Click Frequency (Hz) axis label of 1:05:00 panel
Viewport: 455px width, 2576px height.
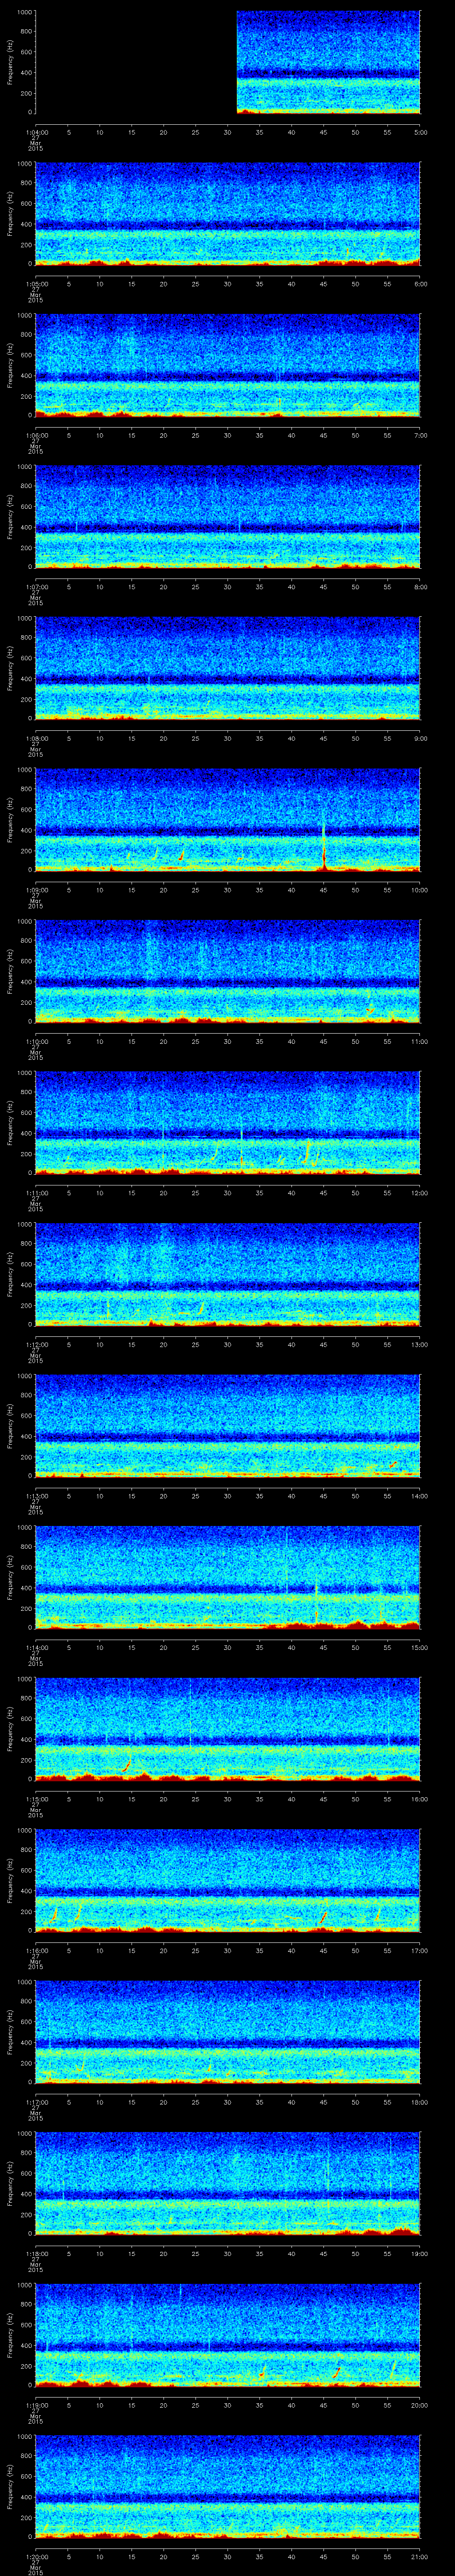11,213
